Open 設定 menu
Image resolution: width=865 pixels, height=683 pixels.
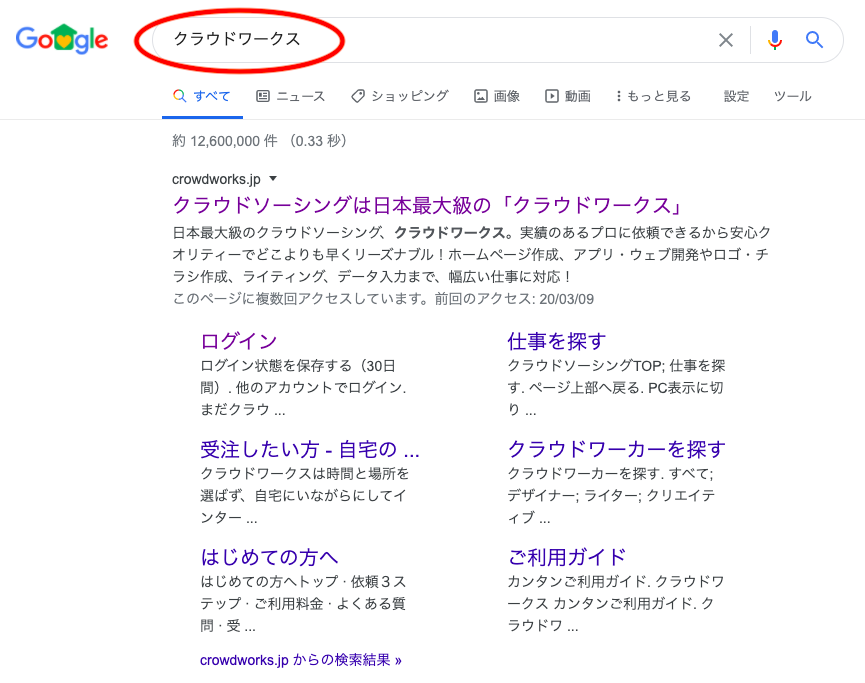[736, 96]
